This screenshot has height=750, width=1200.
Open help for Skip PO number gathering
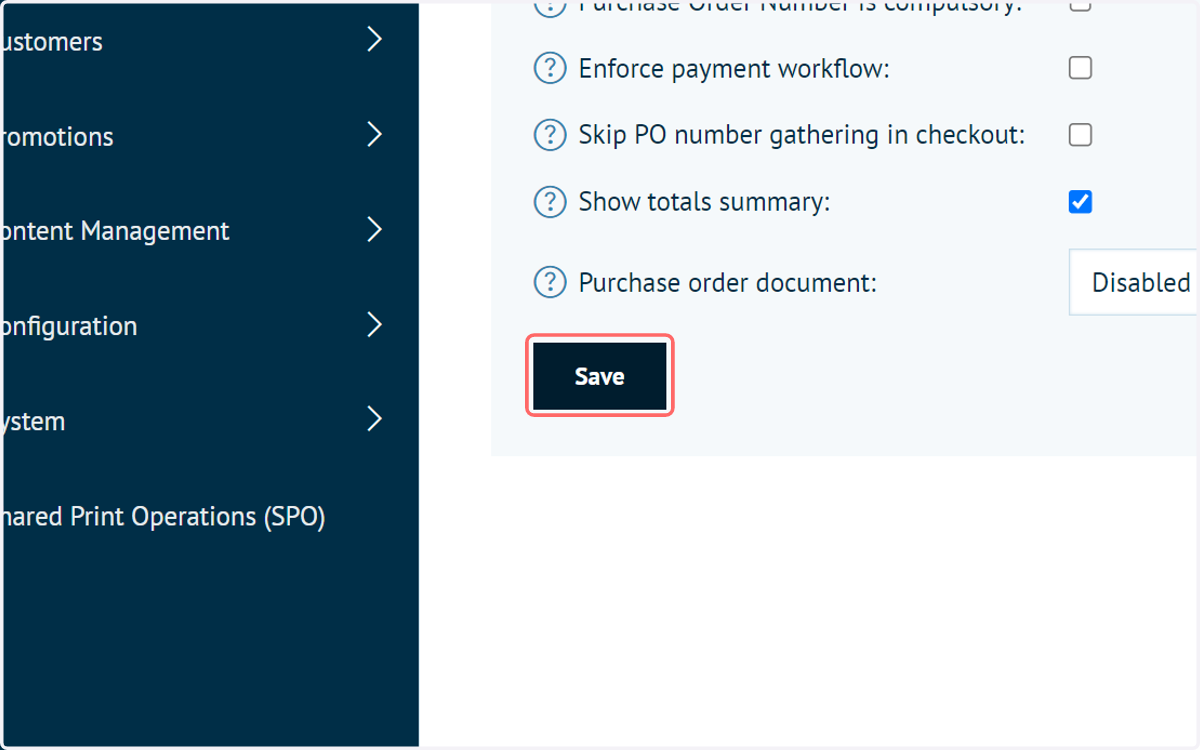tap(549, 135)
